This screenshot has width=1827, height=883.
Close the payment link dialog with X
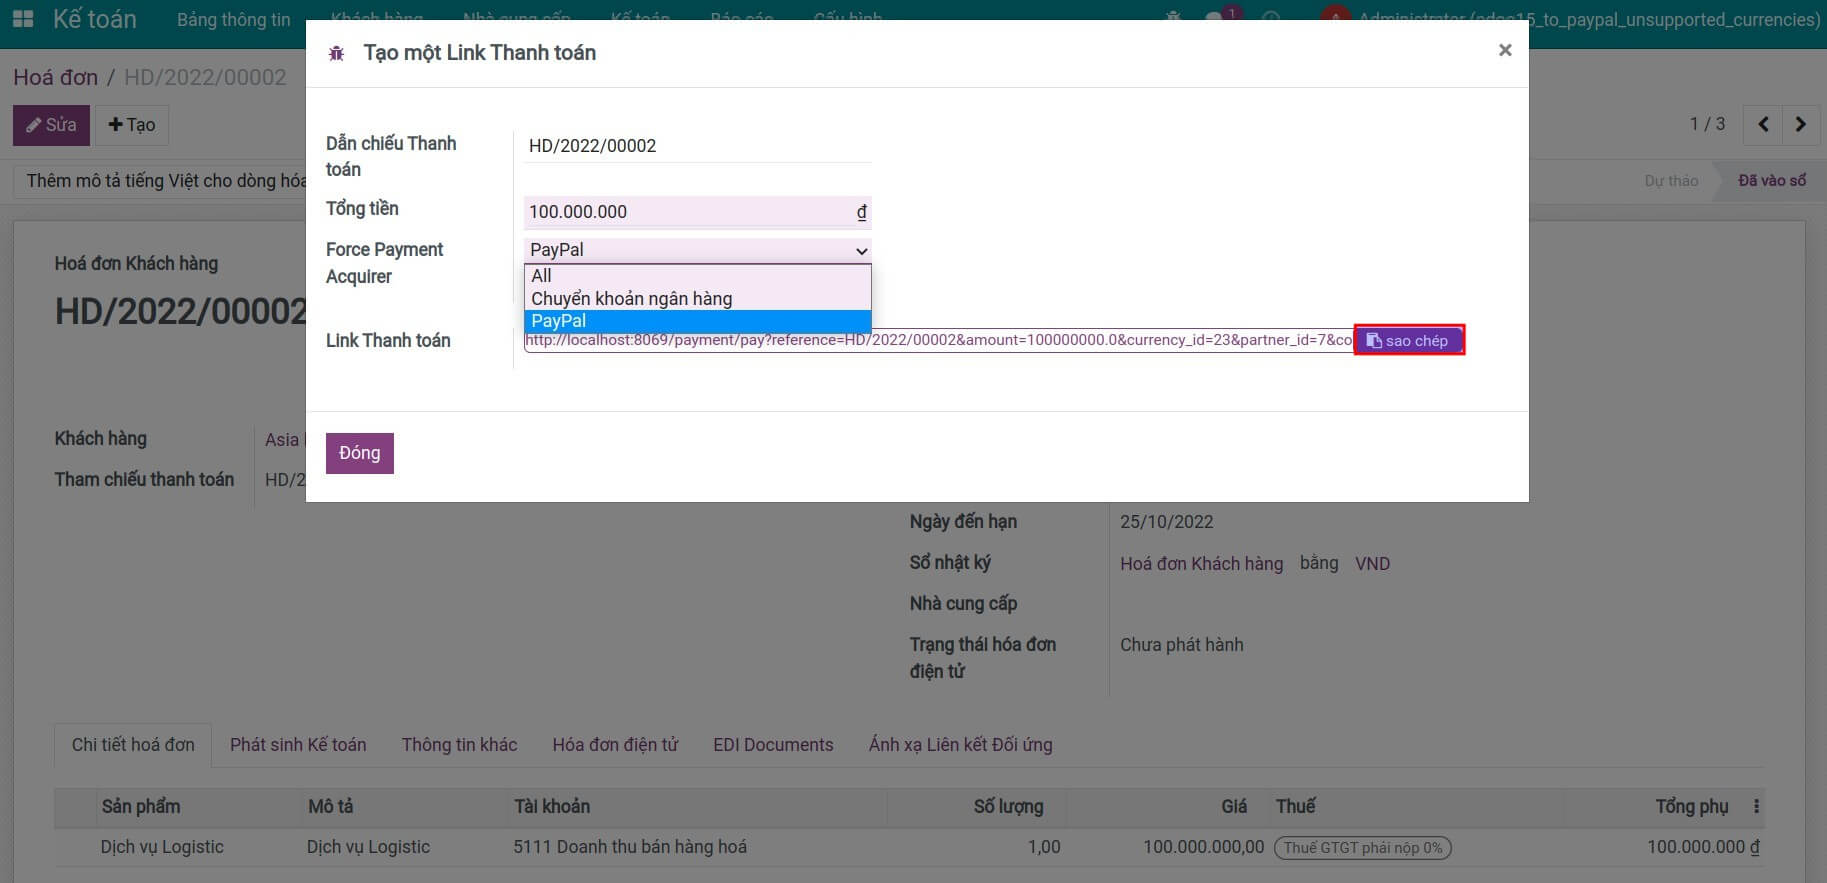1504,50
